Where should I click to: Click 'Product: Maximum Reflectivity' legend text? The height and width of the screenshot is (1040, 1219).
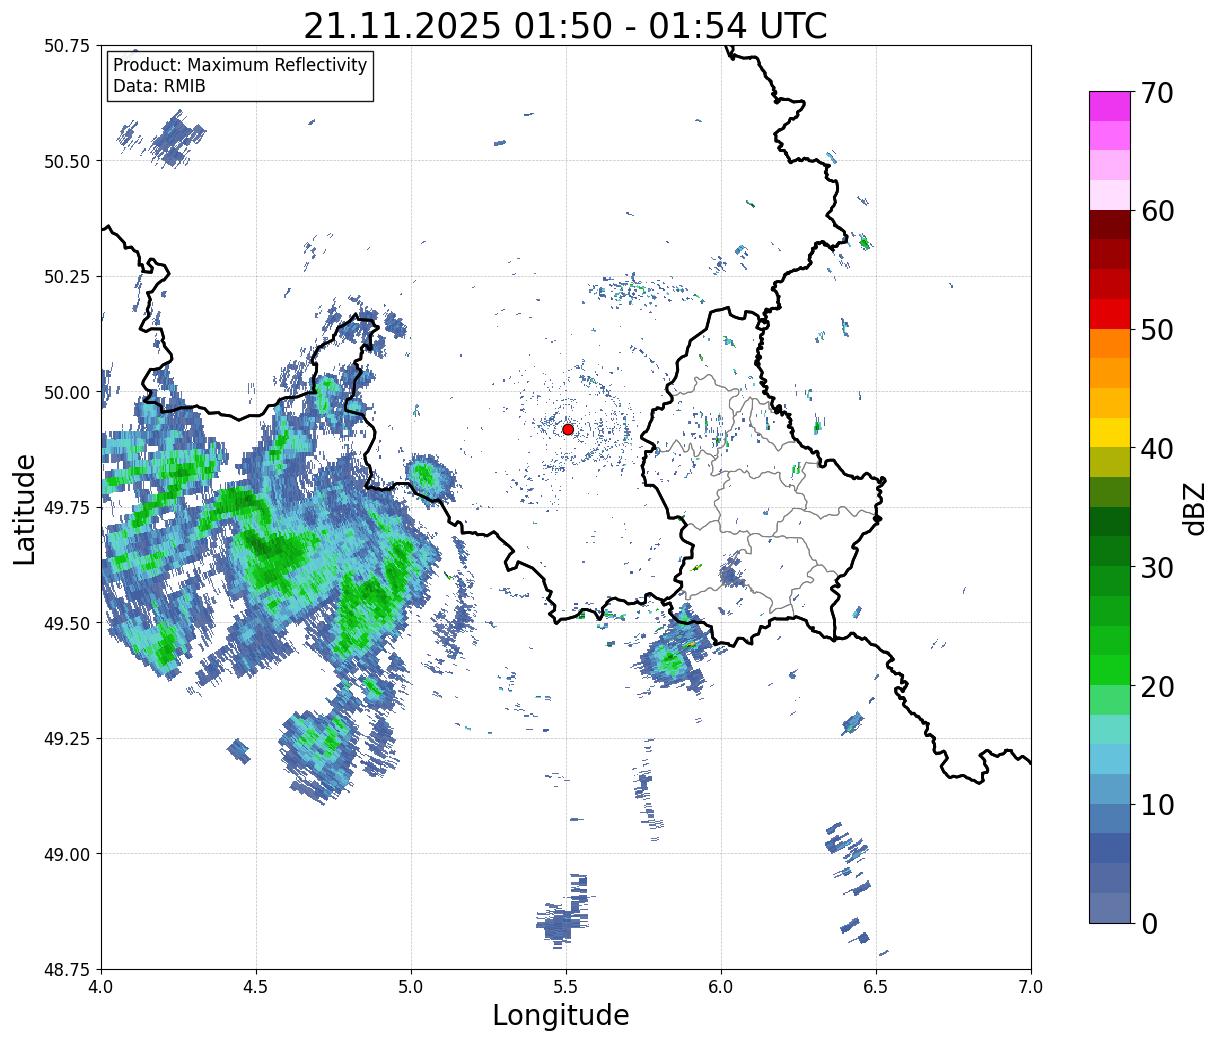240,65
